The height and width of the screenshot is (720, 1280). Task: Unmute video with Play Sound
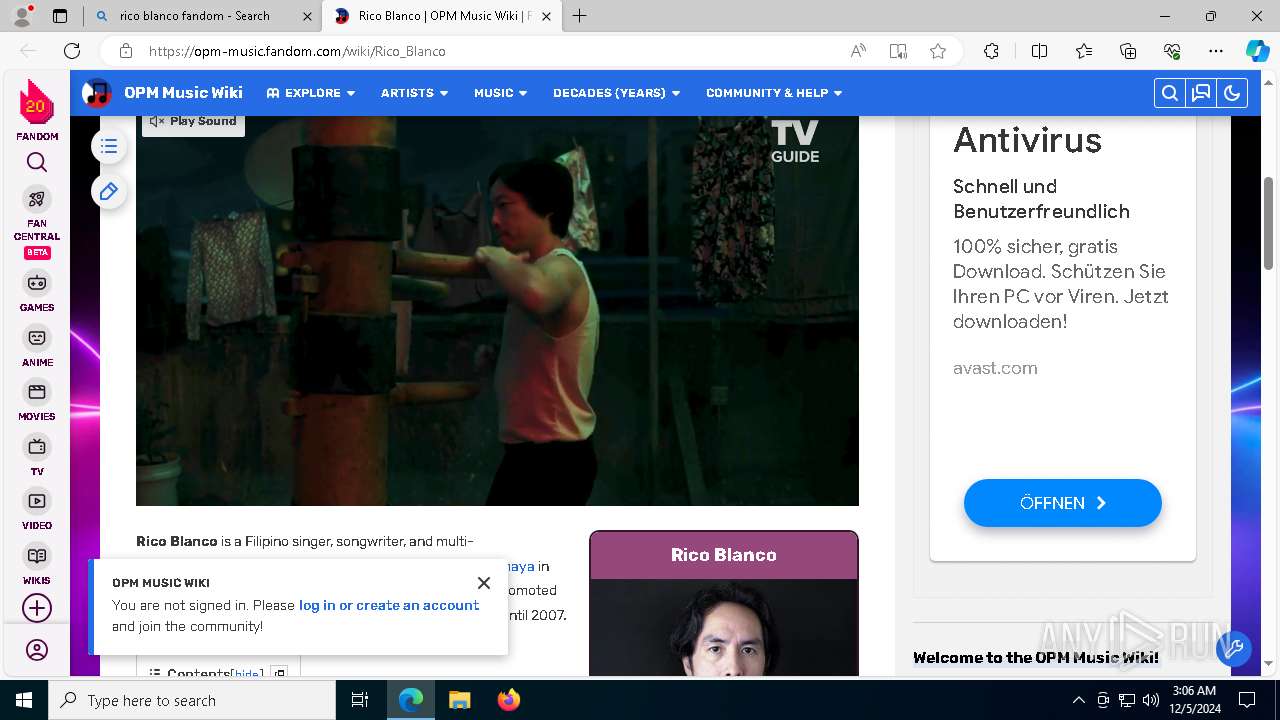(x=193, y=121)
